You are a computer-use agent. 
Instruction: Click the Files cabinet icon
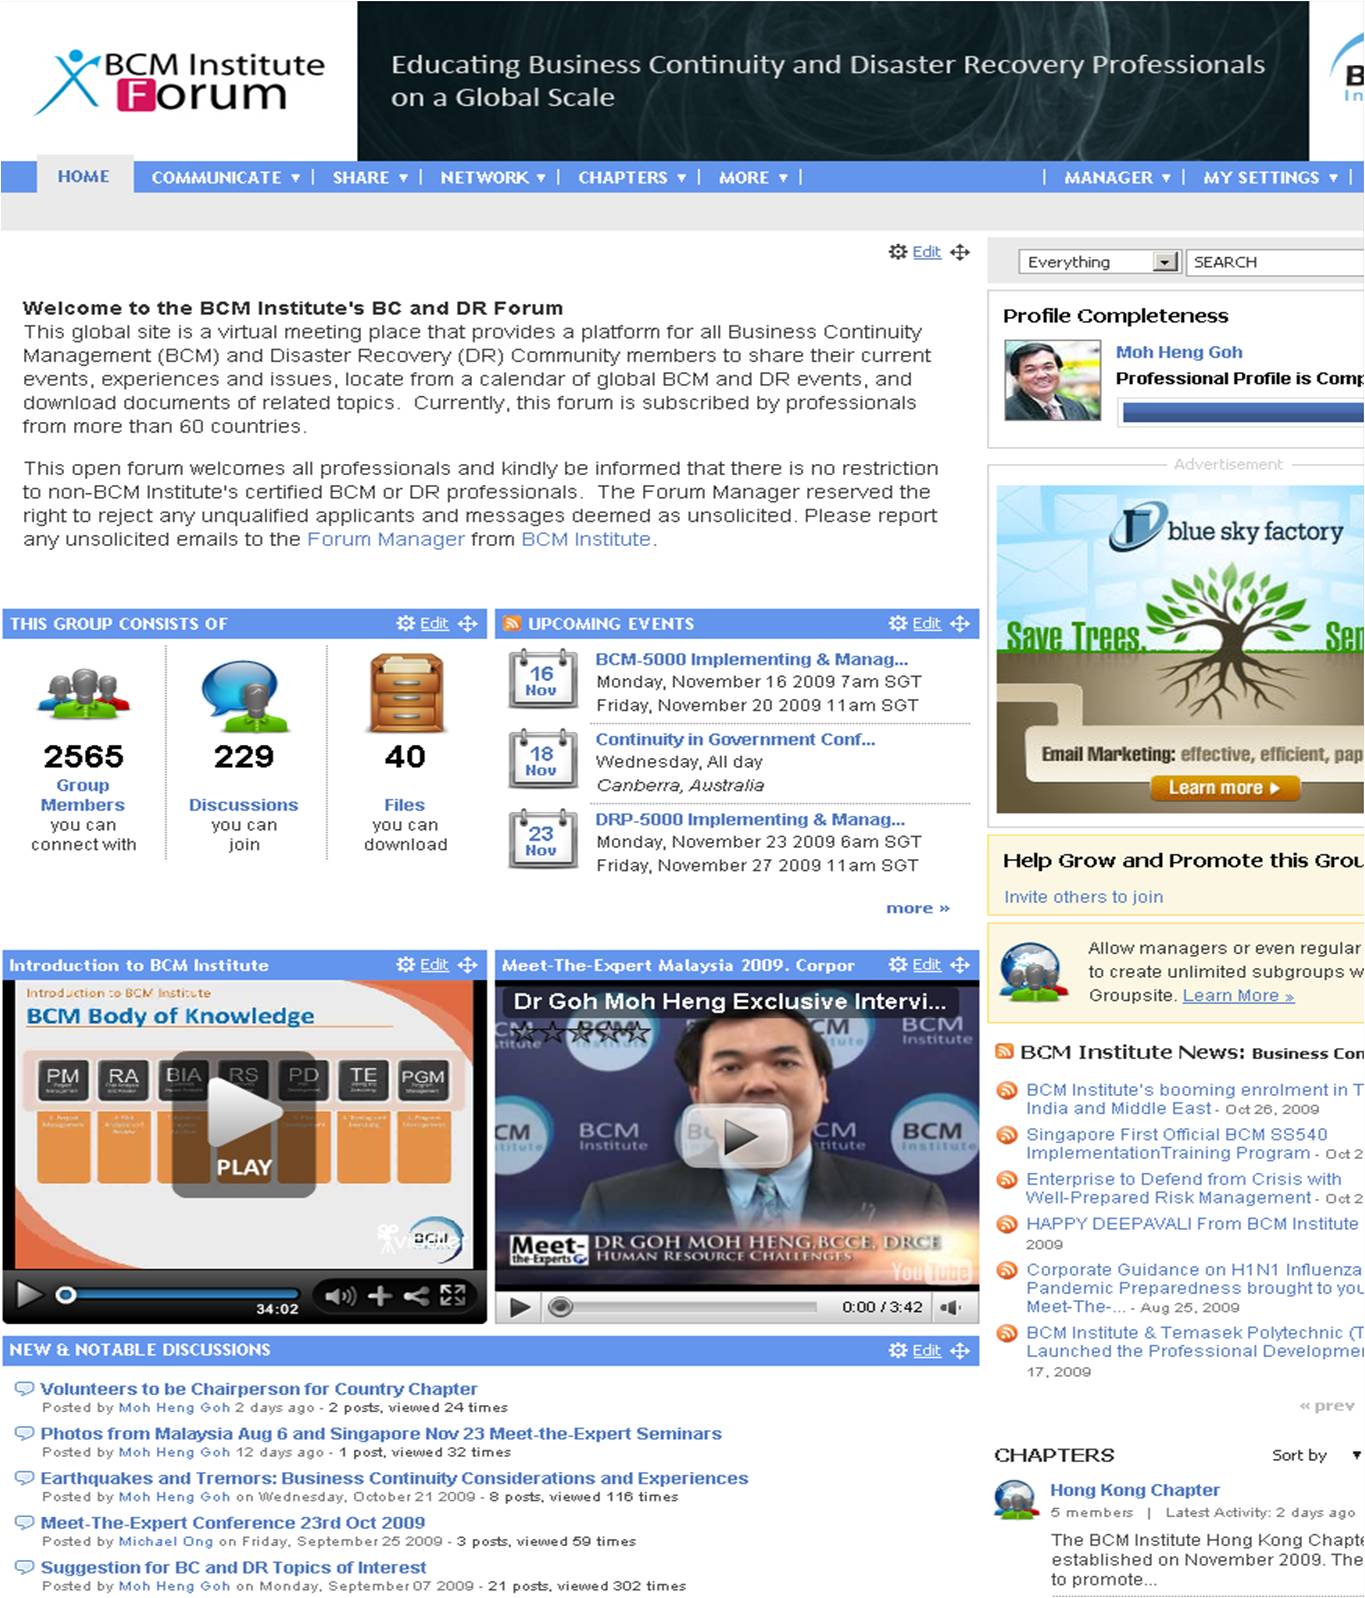click(x=405, y=693)
